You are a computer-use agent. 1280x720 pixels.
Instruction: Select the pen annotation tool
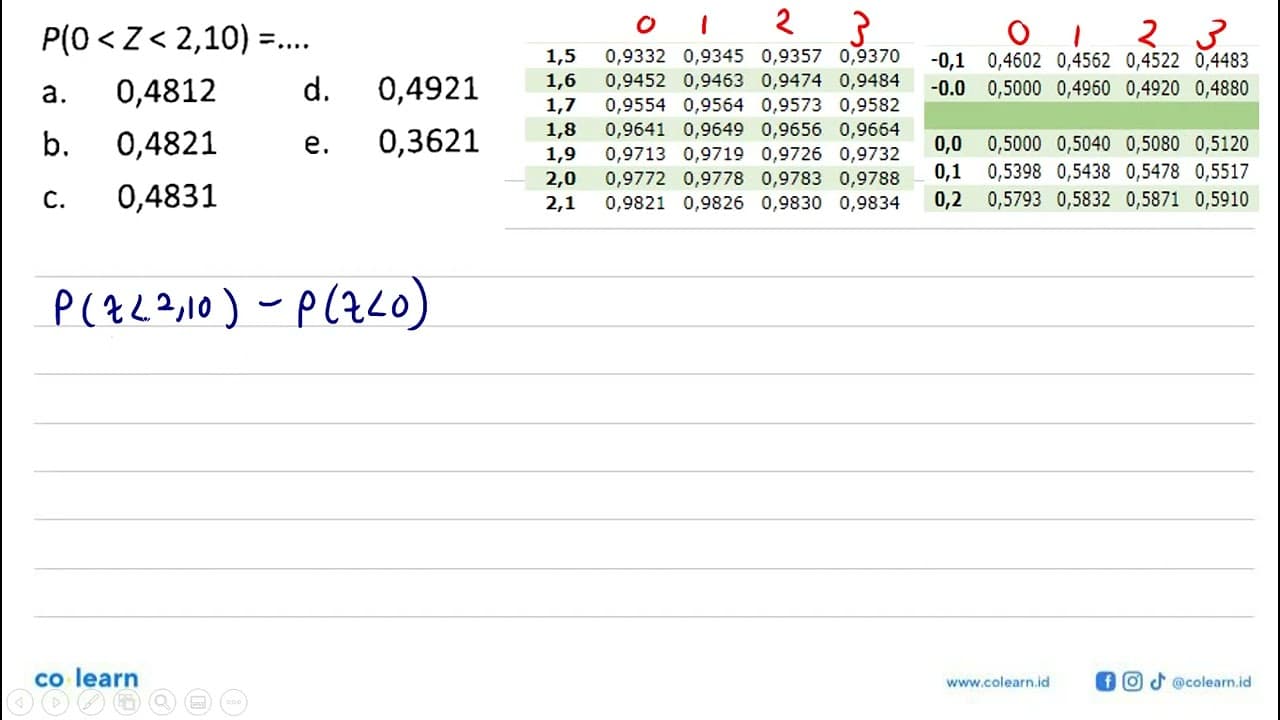tap(90, 702)
